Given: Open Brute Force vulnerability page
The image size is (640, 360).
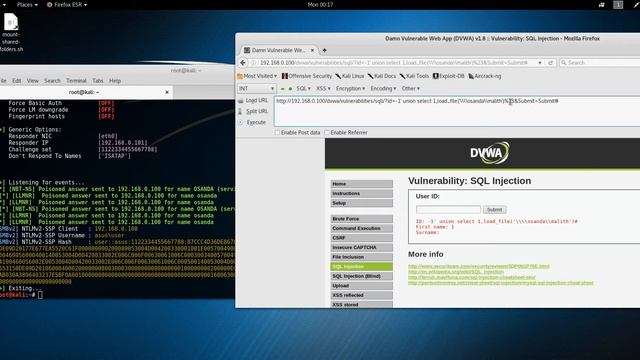Looking at the screenshot, I should point(361,219).
